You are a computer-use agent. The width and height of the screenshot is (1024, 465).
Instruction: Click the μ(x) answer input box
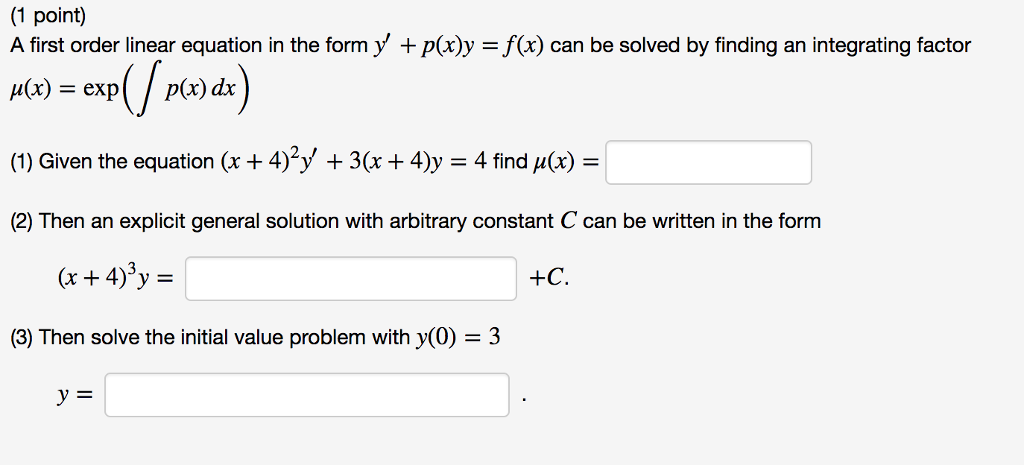click(x=709, y=162)
